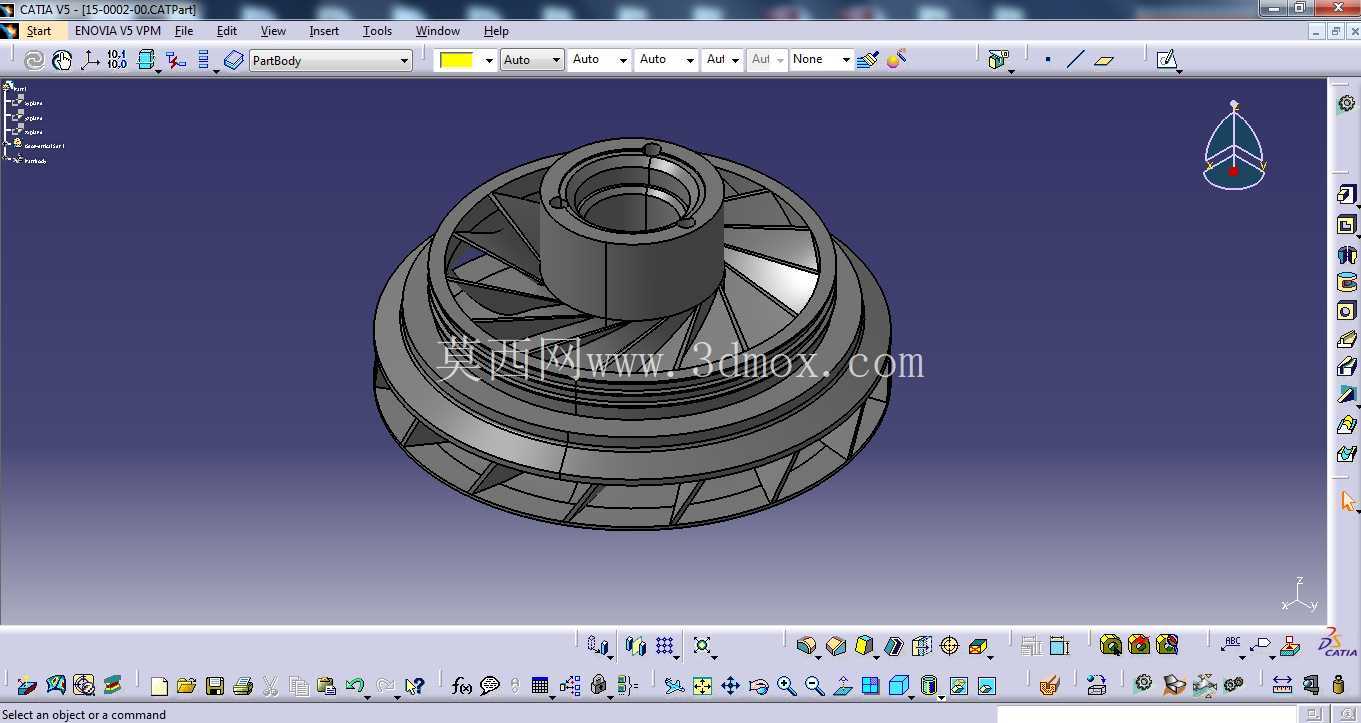Open the Tools menu
This screenshot has width=1361, height=723.
coord(377,31)
